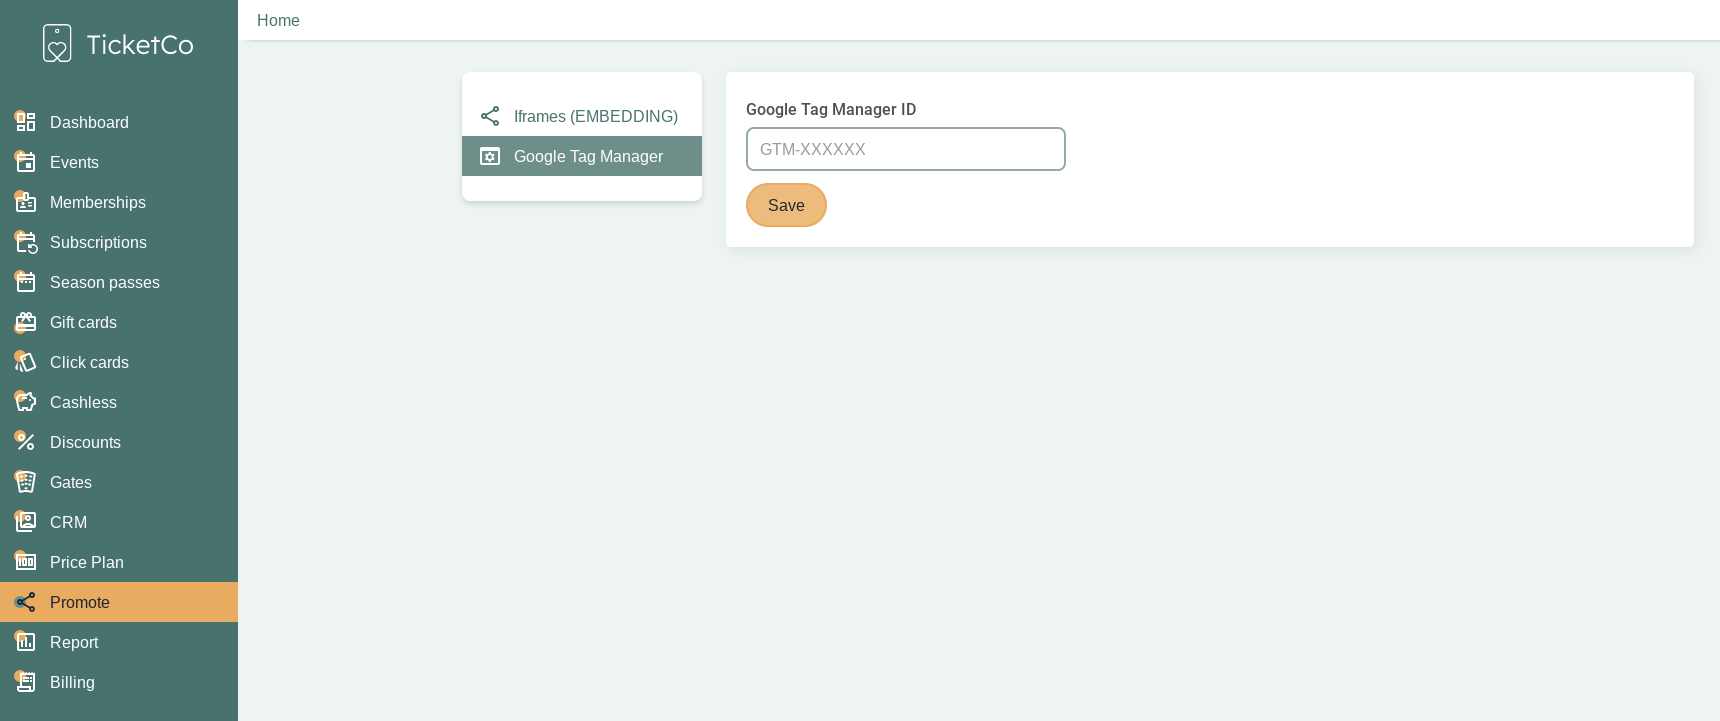Click the Gates scanner icon
1720x721 pixels.
tap(26, 482)
